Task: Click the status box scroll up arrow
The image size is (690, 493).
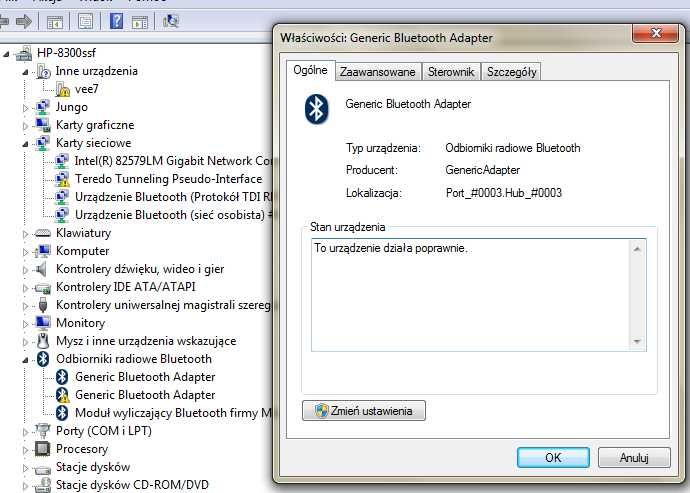Action: point(637,250)
